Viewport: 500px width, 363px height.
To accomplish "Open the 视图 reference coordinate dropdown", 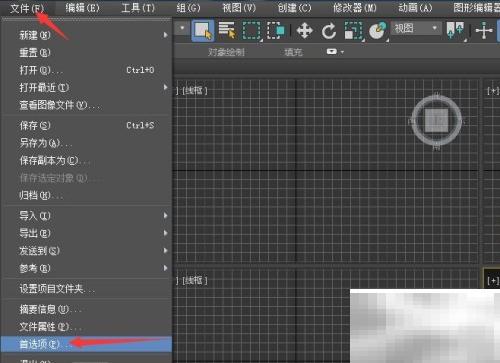I will tap(416, 29).
